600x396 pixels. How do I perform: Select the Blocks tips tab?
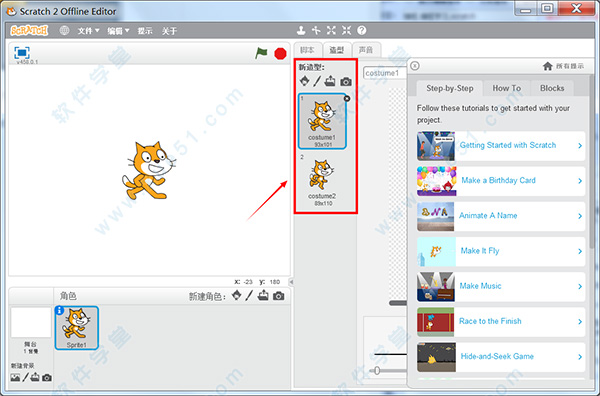pyautogui.click(x=552, y=88)
